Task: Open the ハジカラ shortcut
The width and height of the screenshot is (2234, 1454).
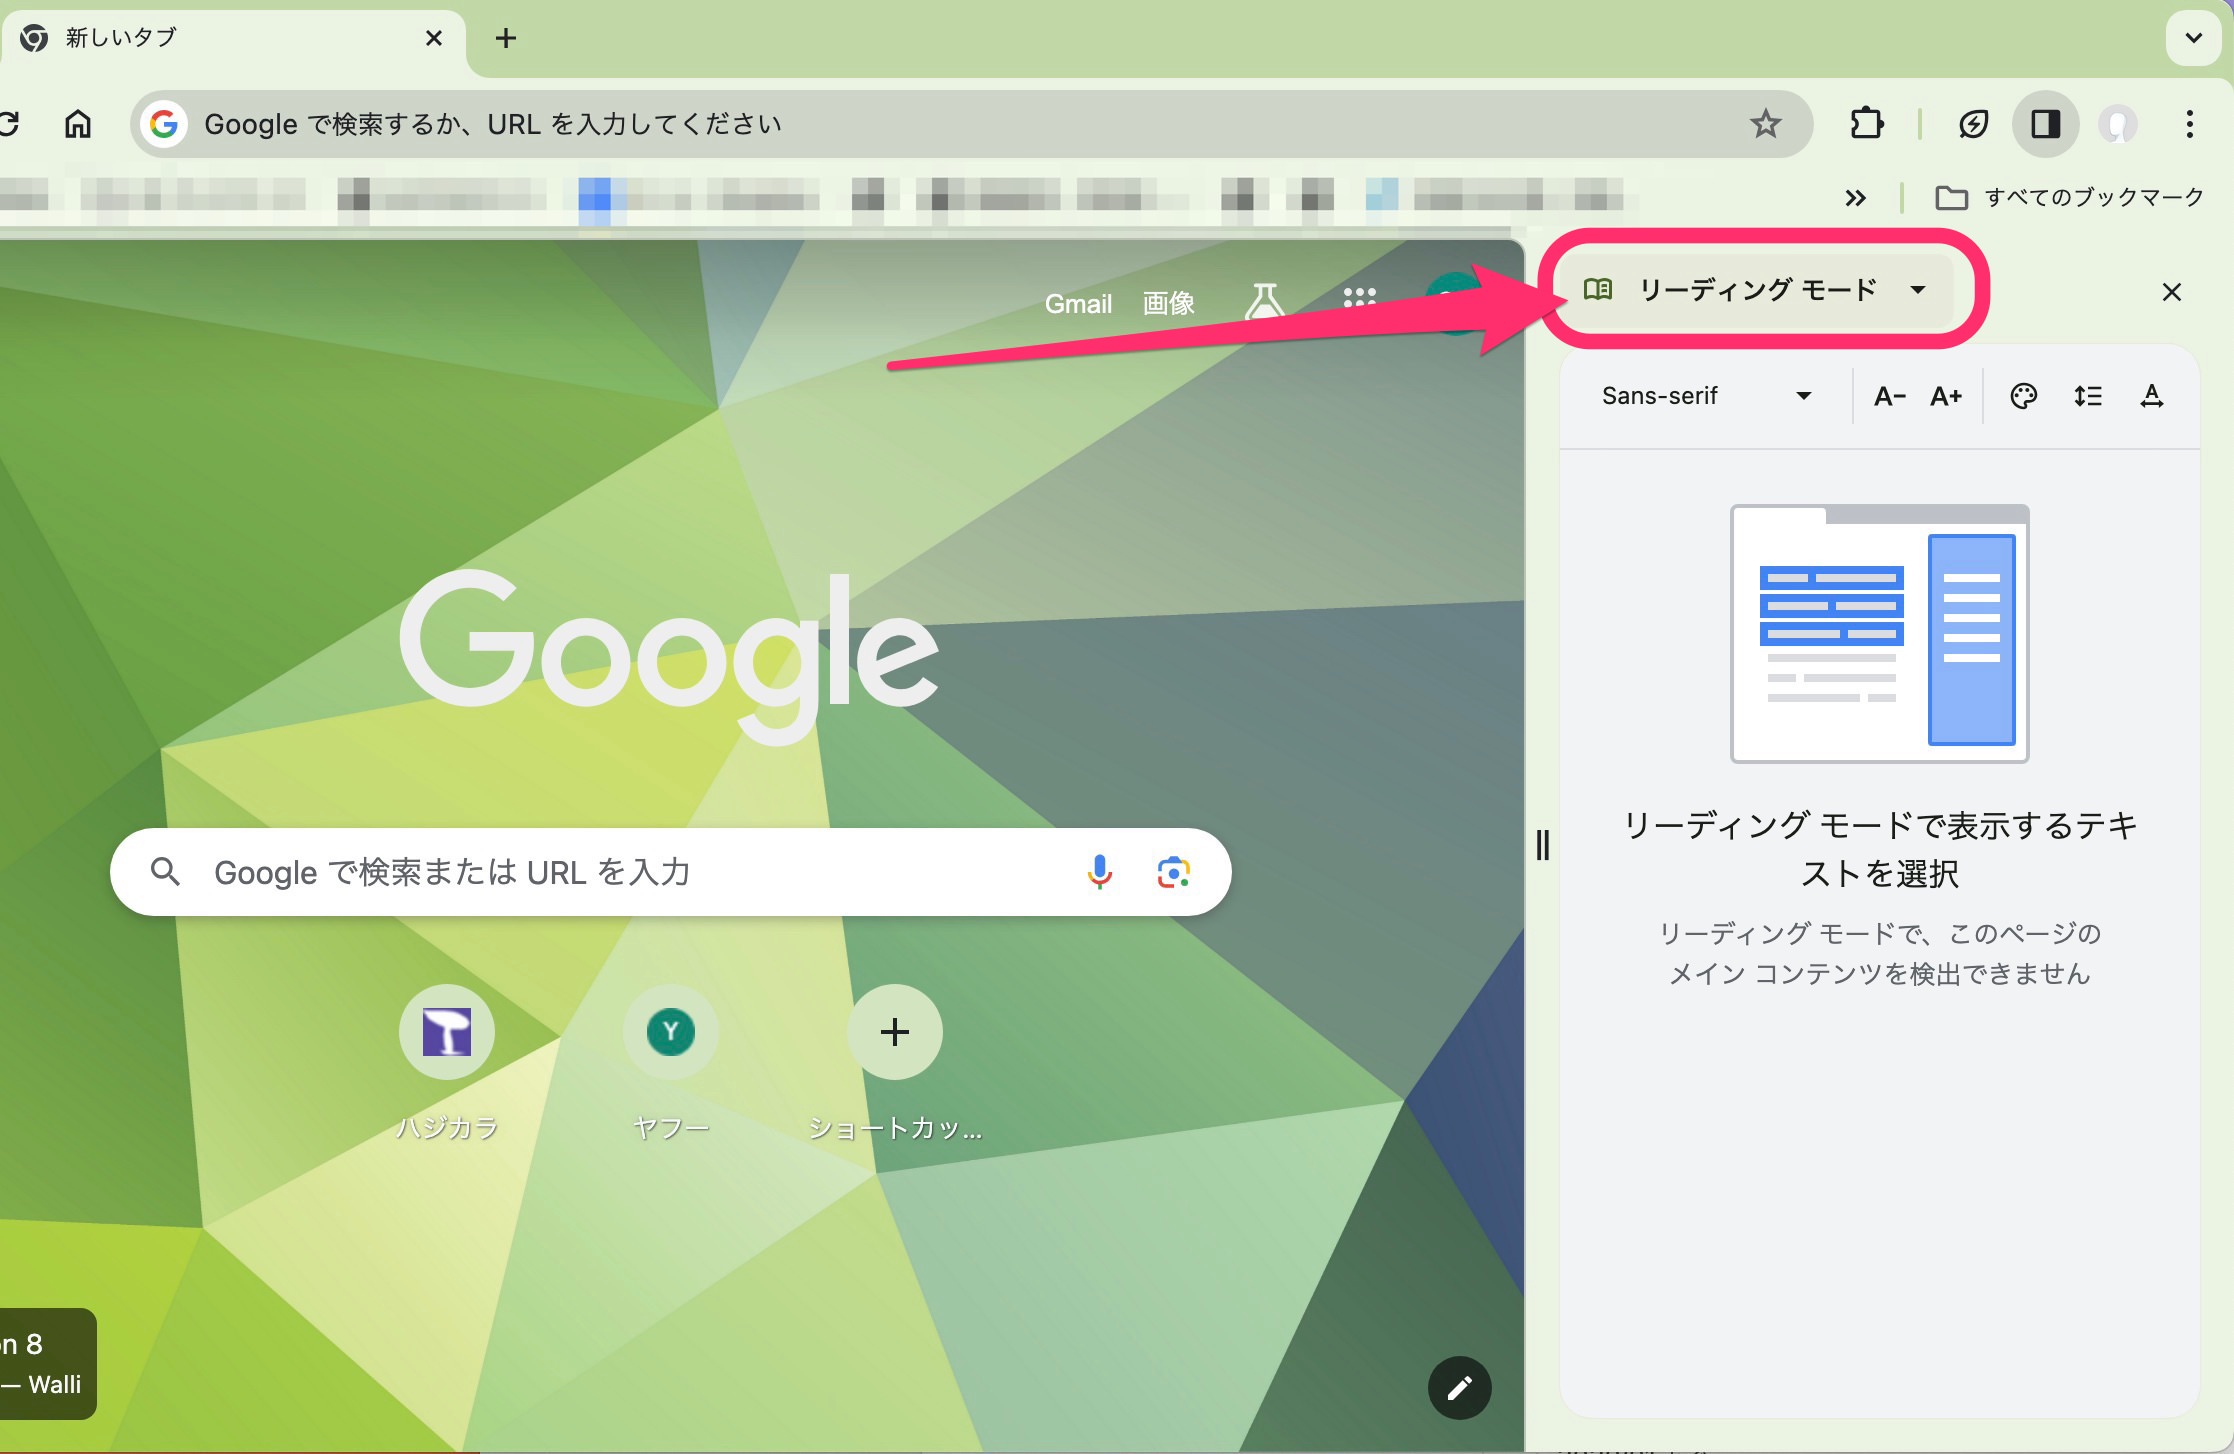Action: pyautogui.click(x=447, y=1063)
